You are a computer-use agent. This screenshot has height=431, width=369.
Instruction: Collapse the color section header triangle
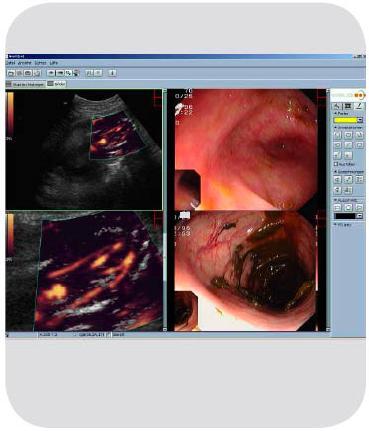[336, 113]
